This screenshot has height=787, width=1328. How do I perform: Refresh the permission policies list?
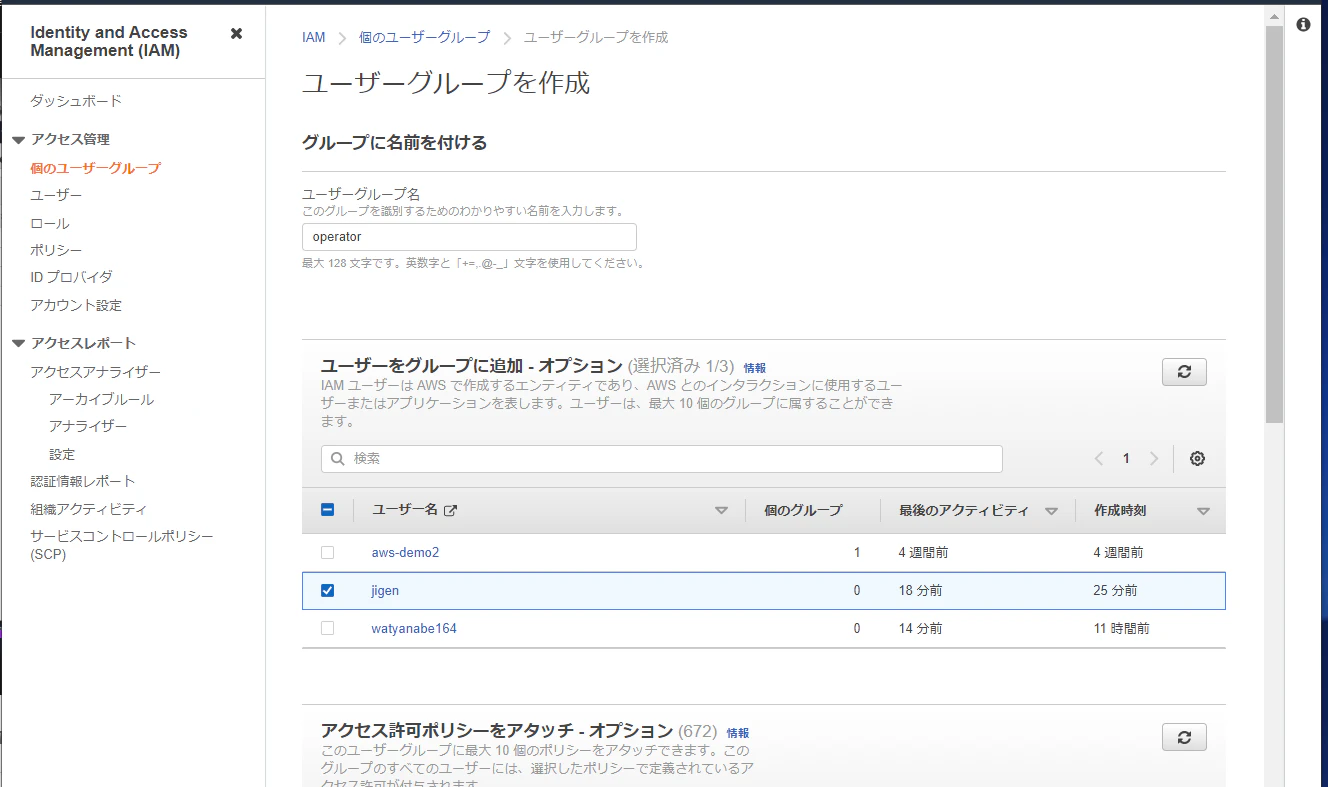tap(1184, 737)
